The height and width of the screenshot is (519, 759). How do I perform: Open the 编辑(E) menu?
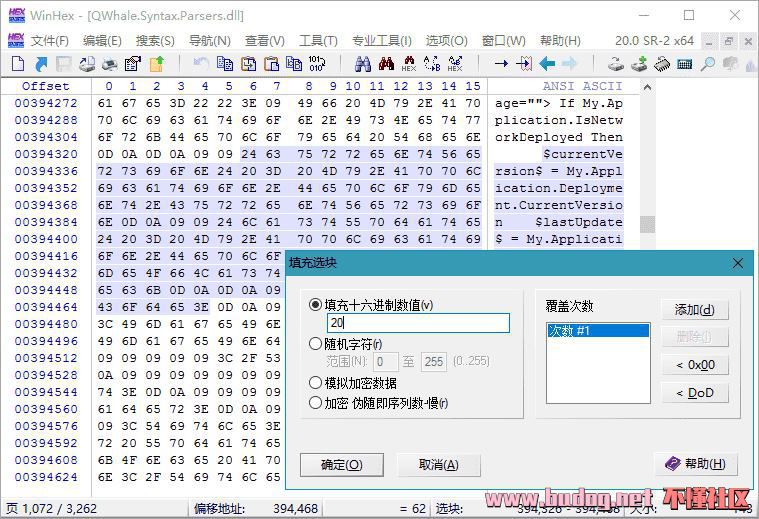pos(102,41)
